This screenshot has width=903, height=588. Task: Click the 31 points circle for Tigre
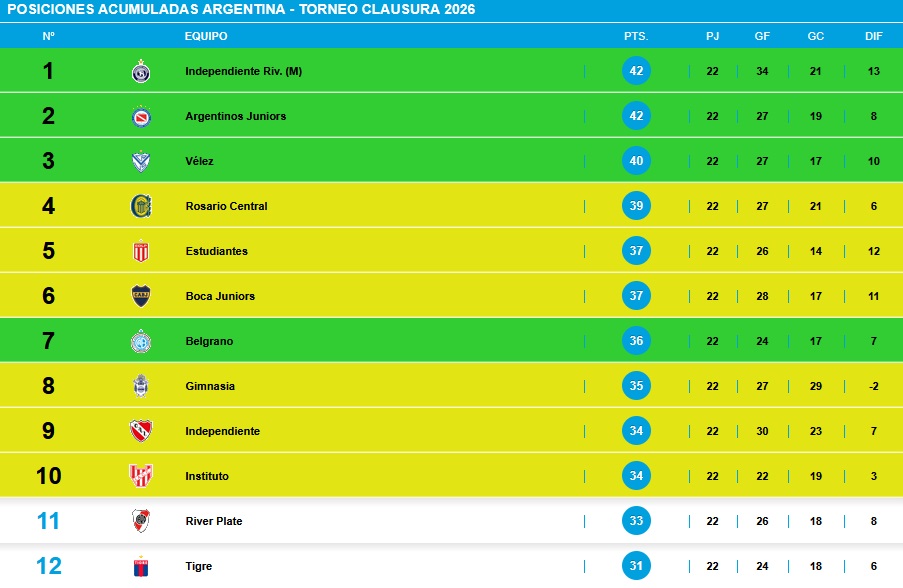(636, 566)
